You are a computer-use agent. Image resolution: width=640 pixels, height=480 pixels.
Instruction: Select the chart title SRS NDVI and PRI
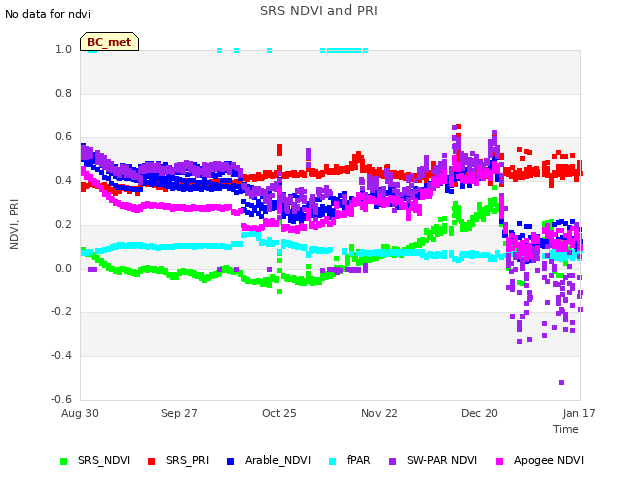319,11
